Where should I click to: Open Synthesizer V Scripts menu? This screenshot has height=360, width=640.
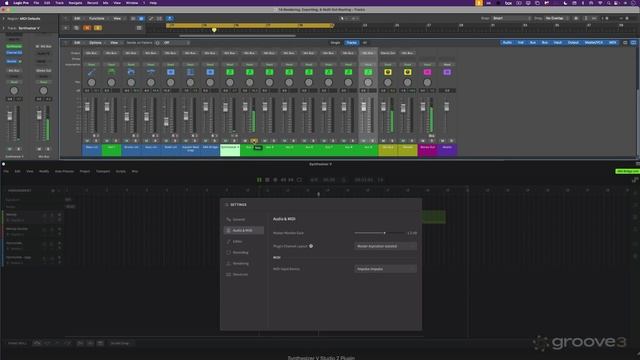coord(121,171)
